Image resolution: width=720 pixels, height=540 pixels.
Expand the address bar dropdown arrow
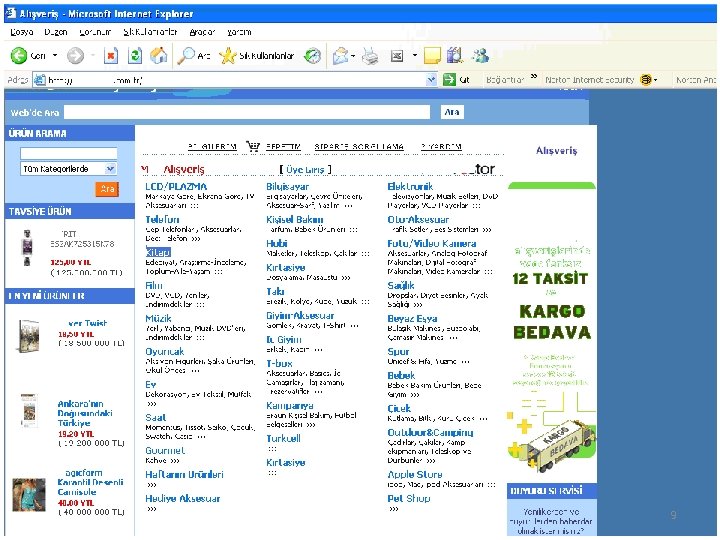click(431, 80)
